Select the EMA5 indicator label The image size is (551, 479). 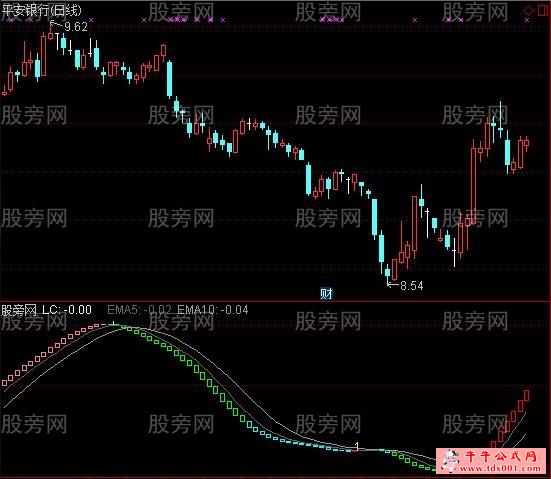[139, 310]
